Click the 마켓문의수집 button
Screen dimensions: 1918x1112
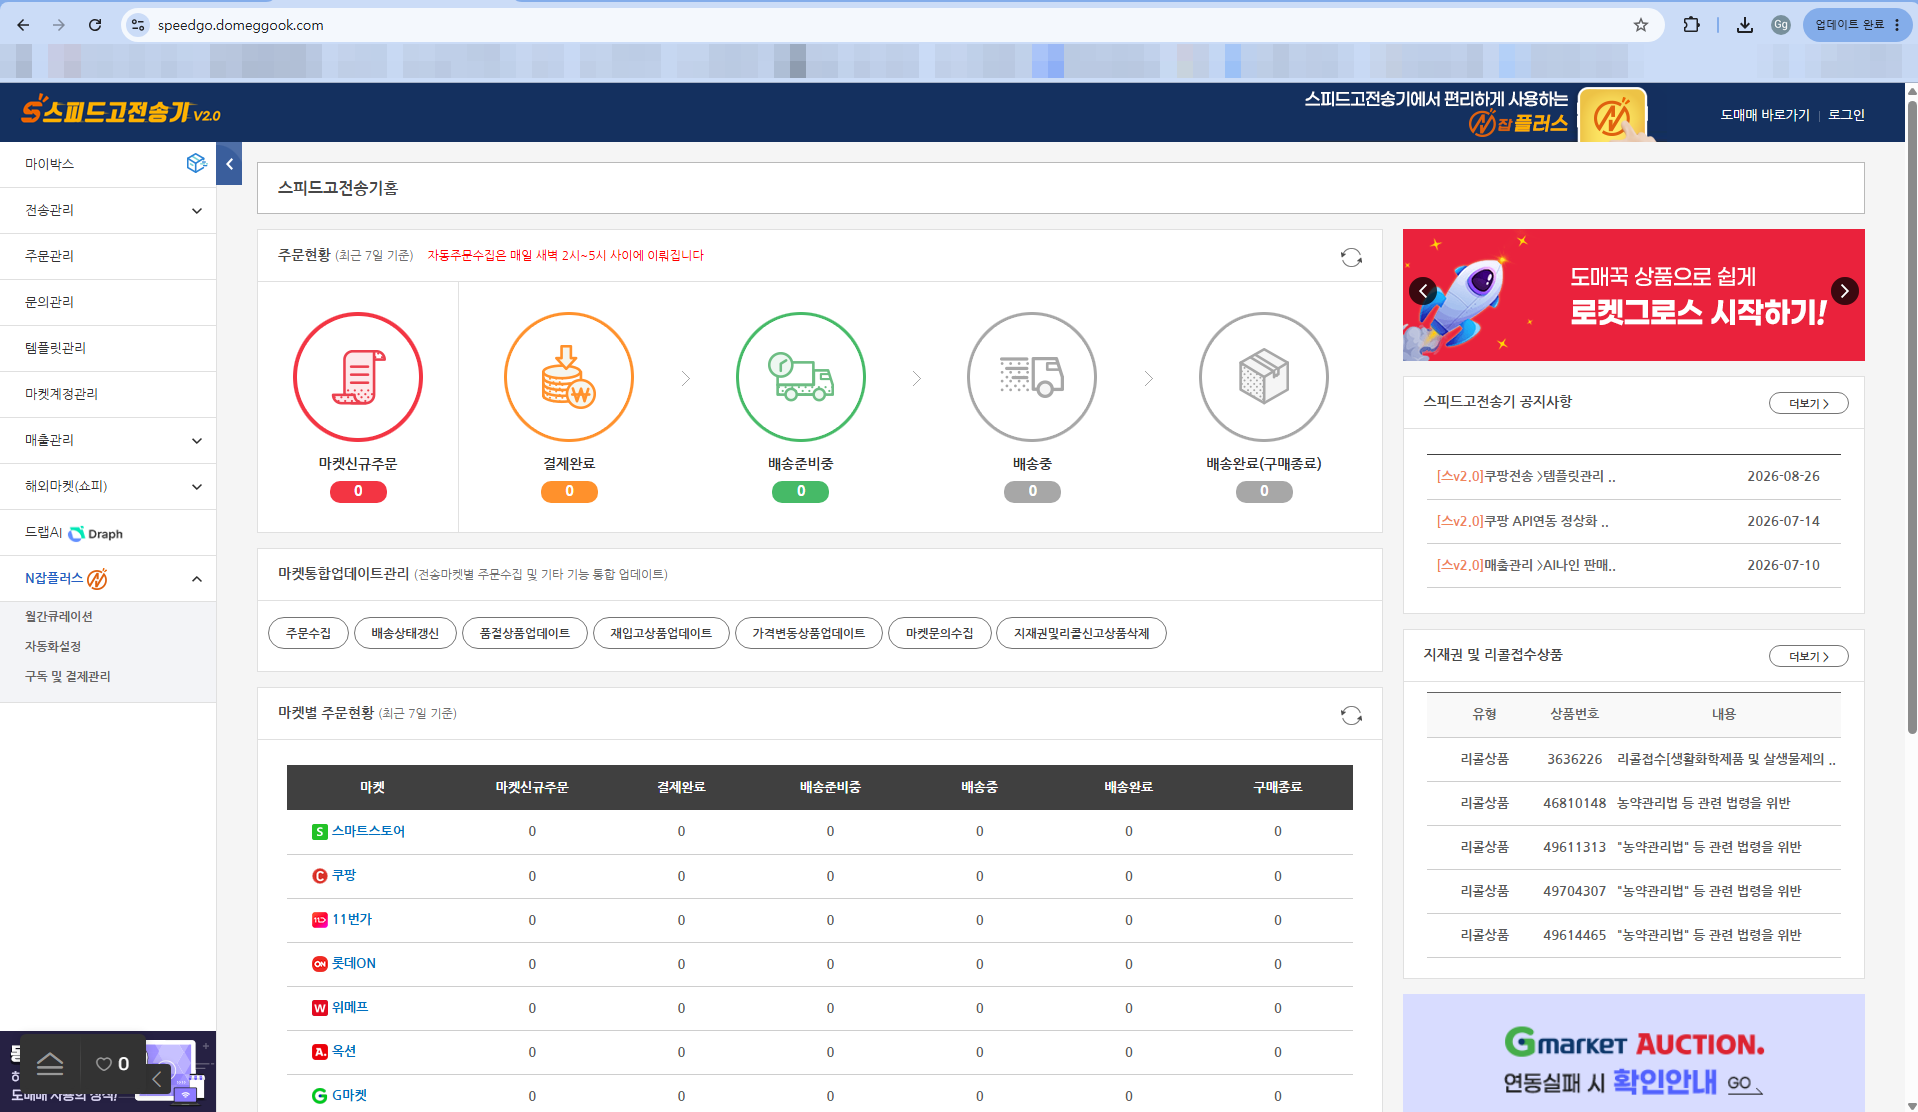click(940, 633)
